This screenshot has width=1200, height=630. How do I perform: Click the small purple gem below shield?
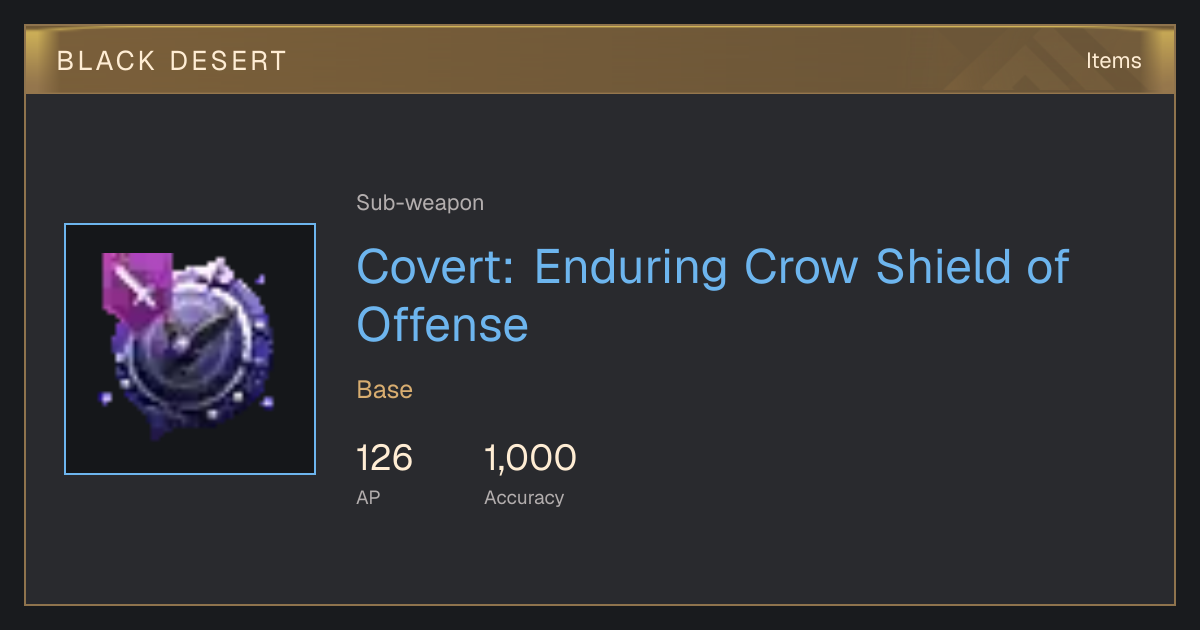pyautogui.click(x=107, y=398)
